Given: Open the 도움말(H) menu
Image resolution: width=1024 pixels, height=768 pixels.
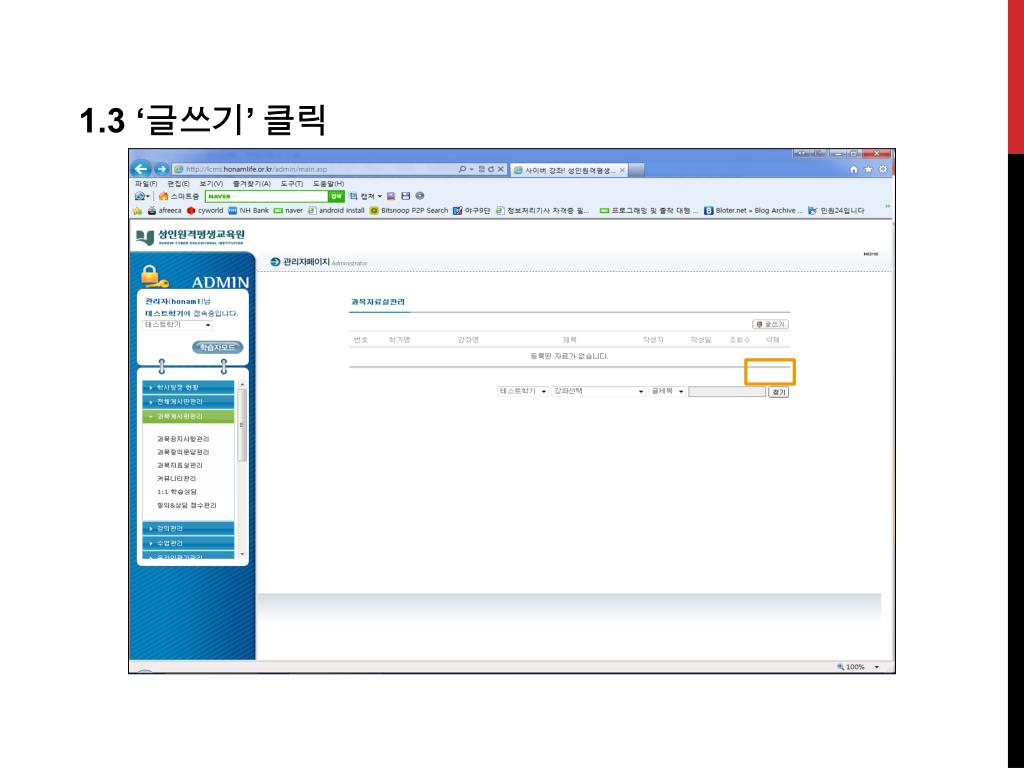Looking at the screenshot, I should (x=328, y=184).
